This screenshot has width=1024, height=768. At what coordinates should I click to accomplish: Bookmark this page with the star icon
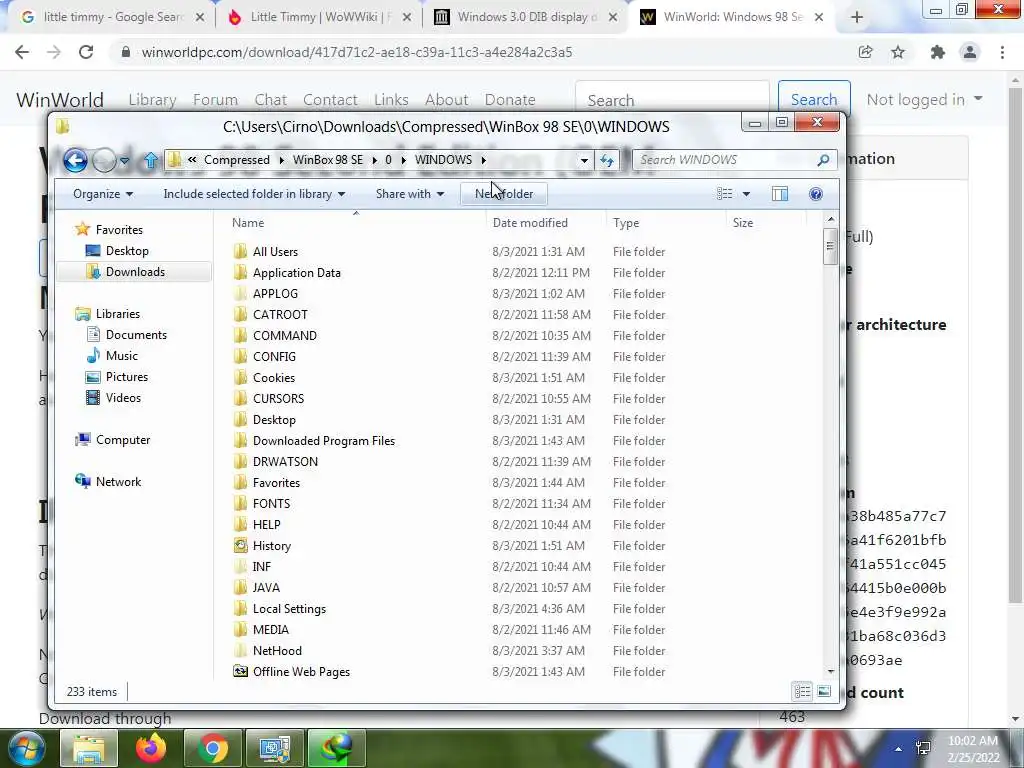pos(898,52)
